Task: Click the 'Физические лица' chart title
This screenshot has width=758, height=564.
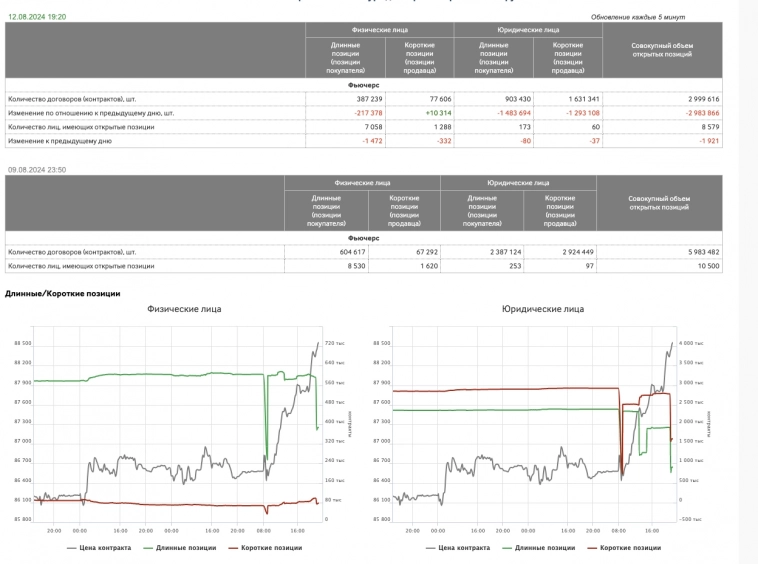Action: click(x=185, y=309)
